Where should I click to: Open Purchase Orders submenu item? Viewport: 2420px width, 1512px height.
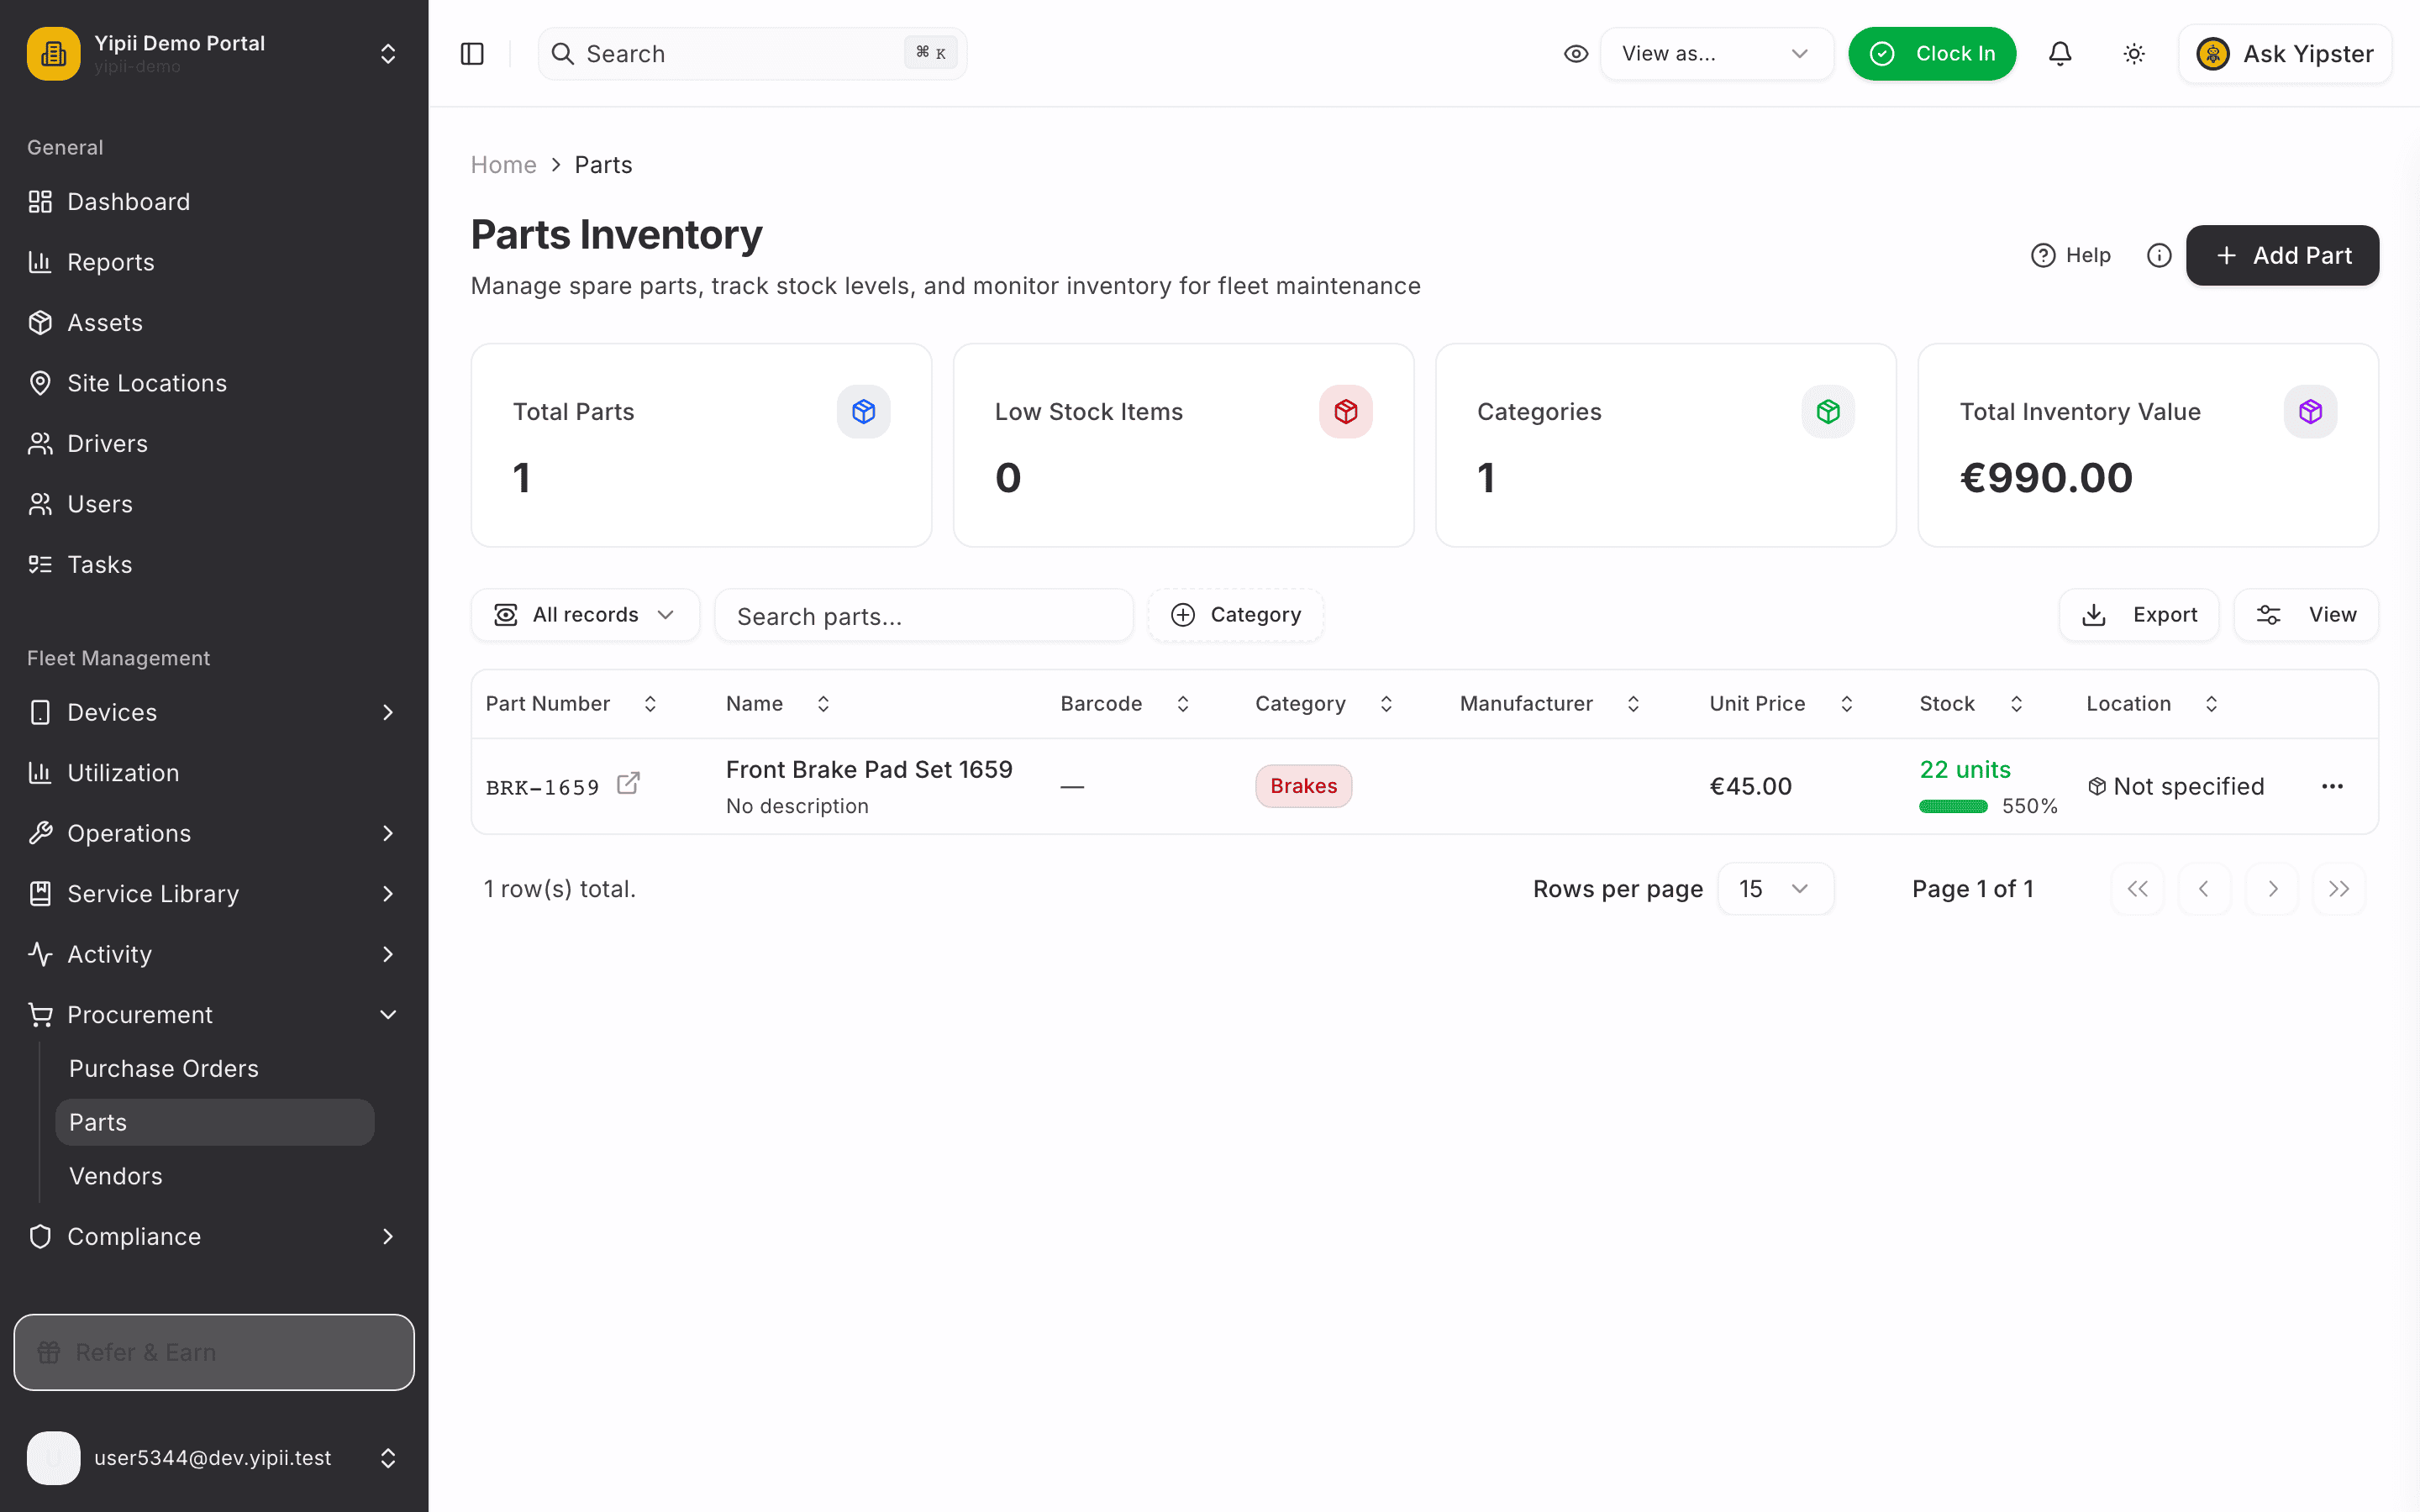pyautogui.click(x=215, y=1069)
